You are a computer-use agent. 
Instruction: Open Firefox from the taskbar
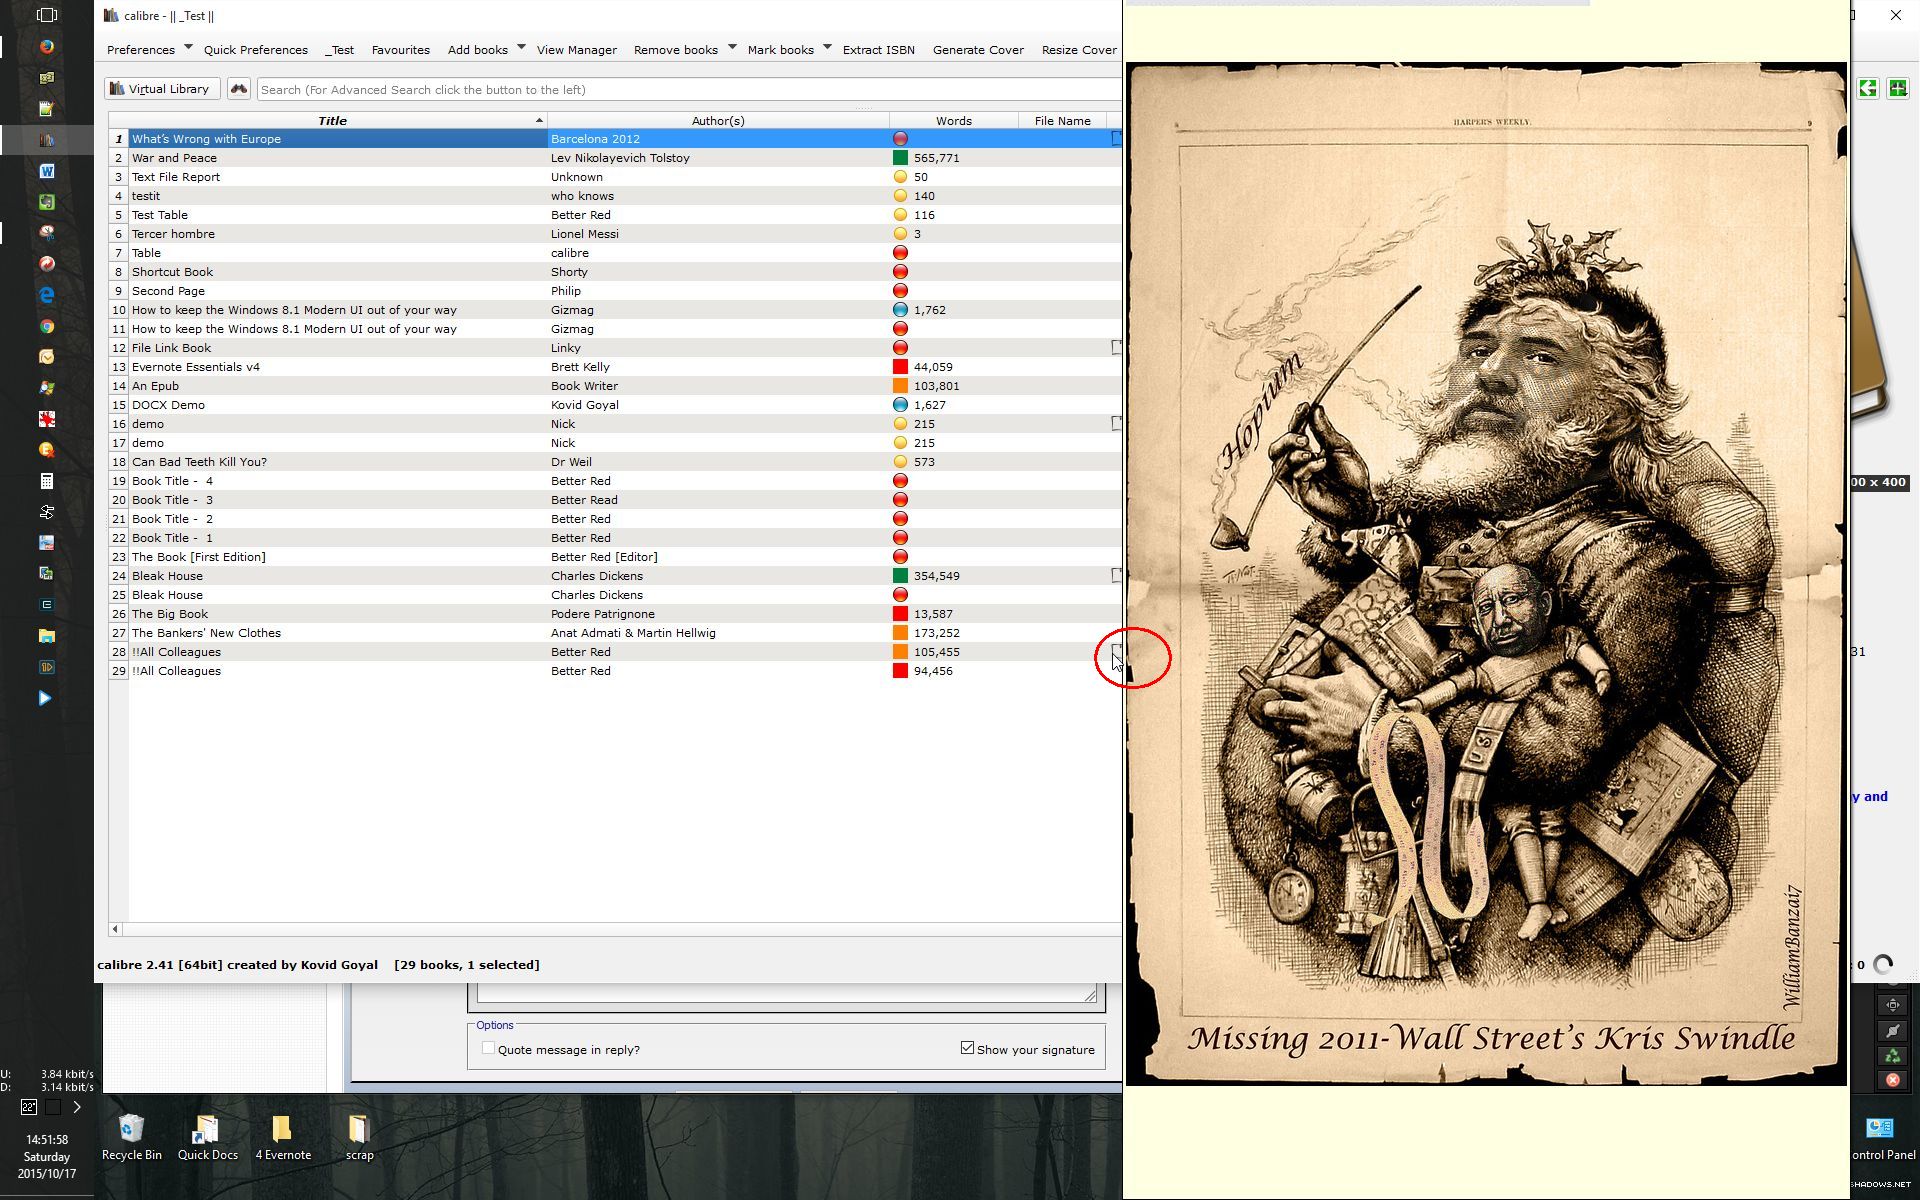[46, 46]
